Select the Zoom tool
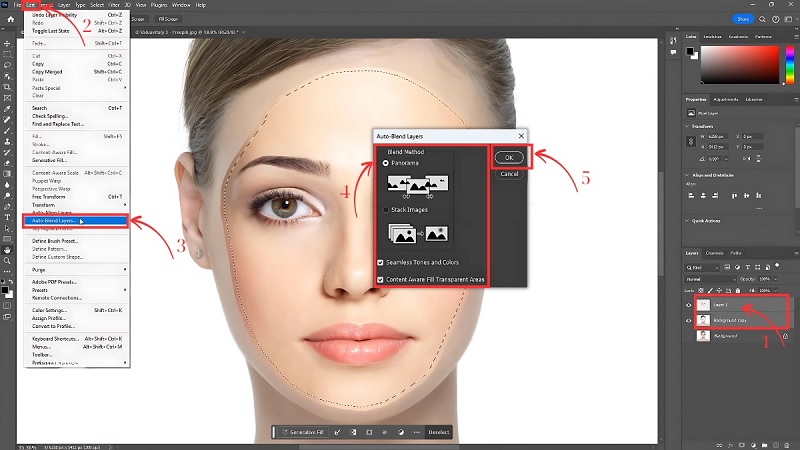 [7, 261]
